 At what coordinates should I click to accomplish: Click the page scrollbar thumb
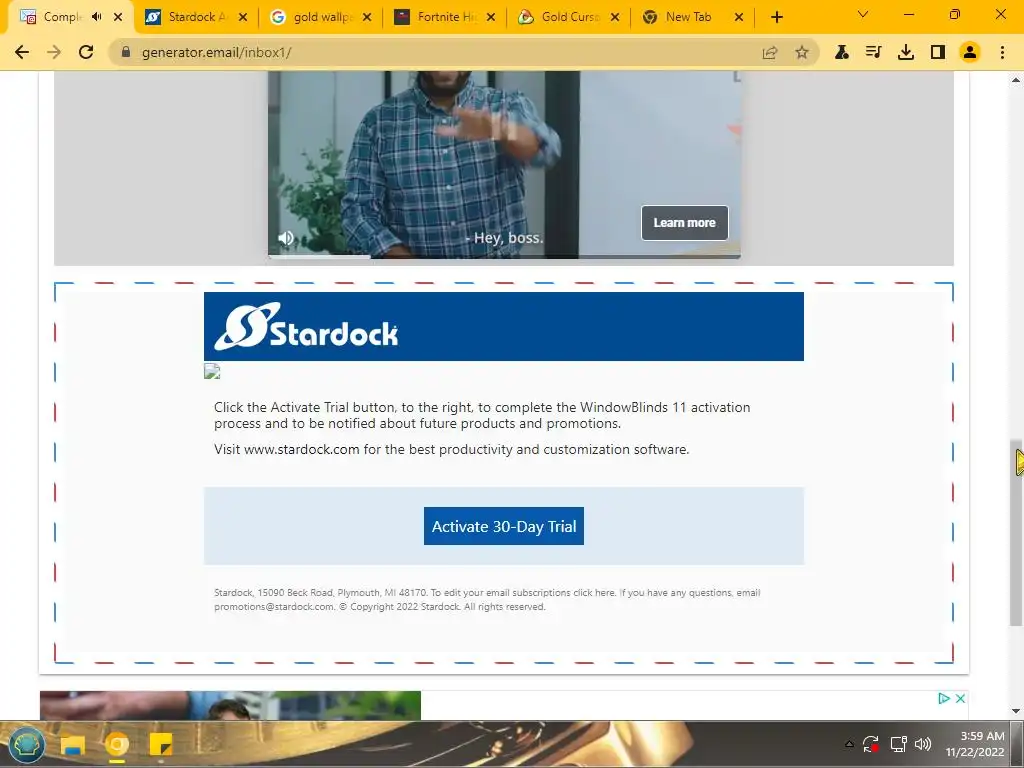pyautogui.click(x=1016, y=532)
